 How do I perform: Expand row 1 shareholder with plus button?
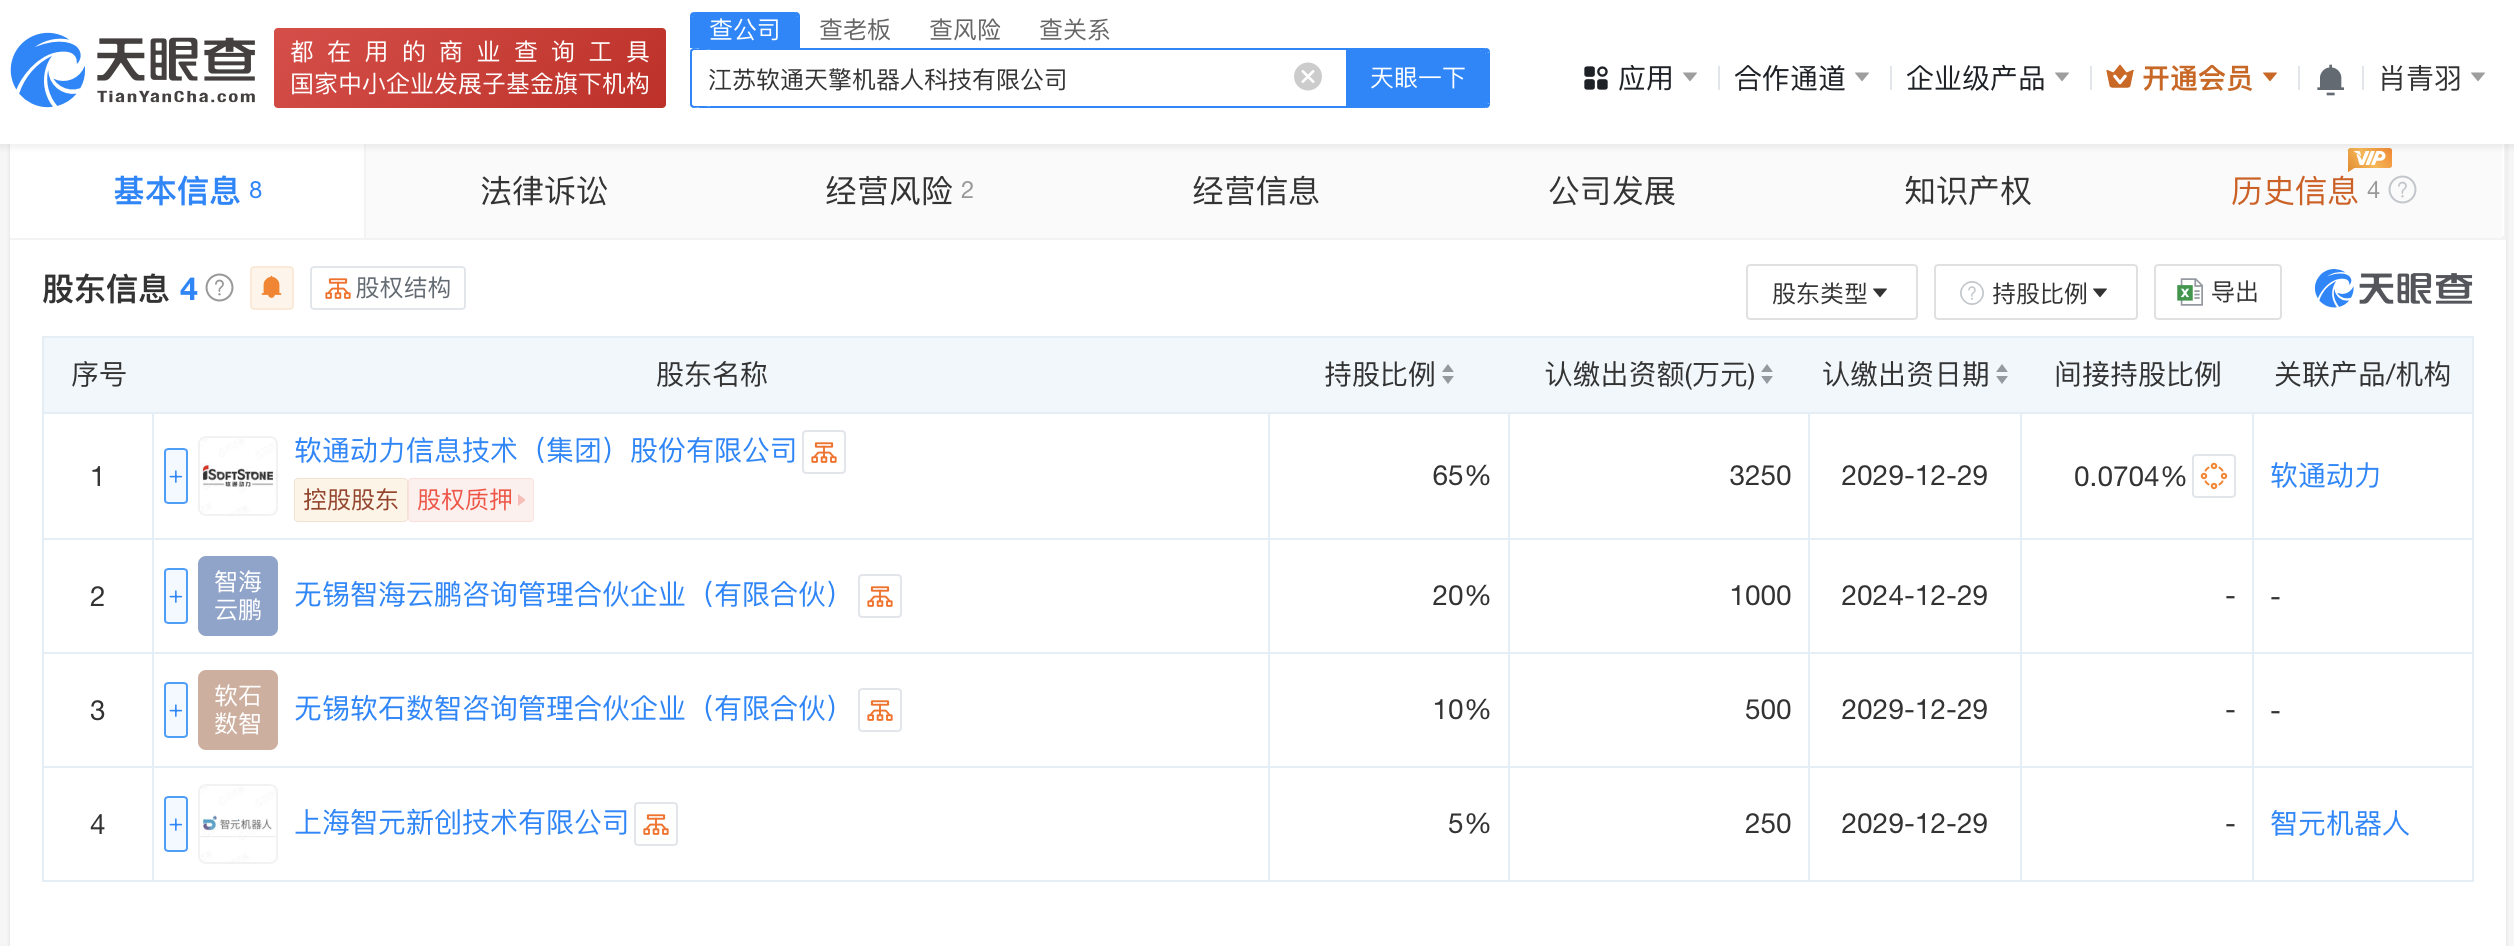pos(176,476)
